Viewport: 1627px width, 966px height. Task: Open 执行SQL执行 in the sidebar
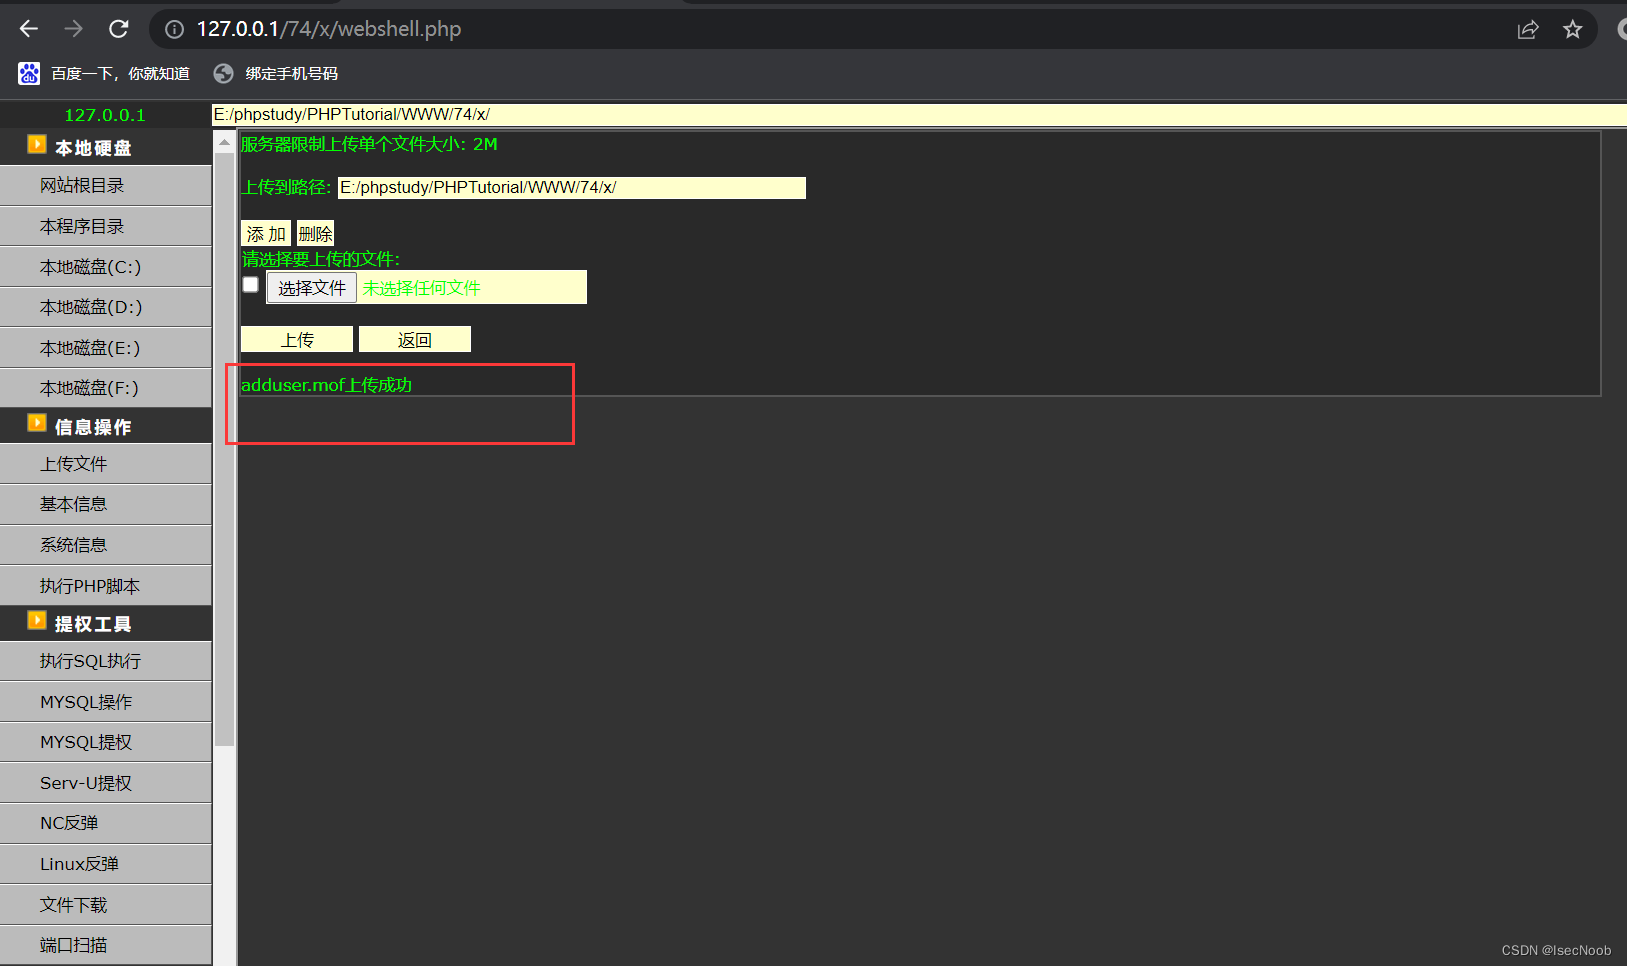coord(106,661)
